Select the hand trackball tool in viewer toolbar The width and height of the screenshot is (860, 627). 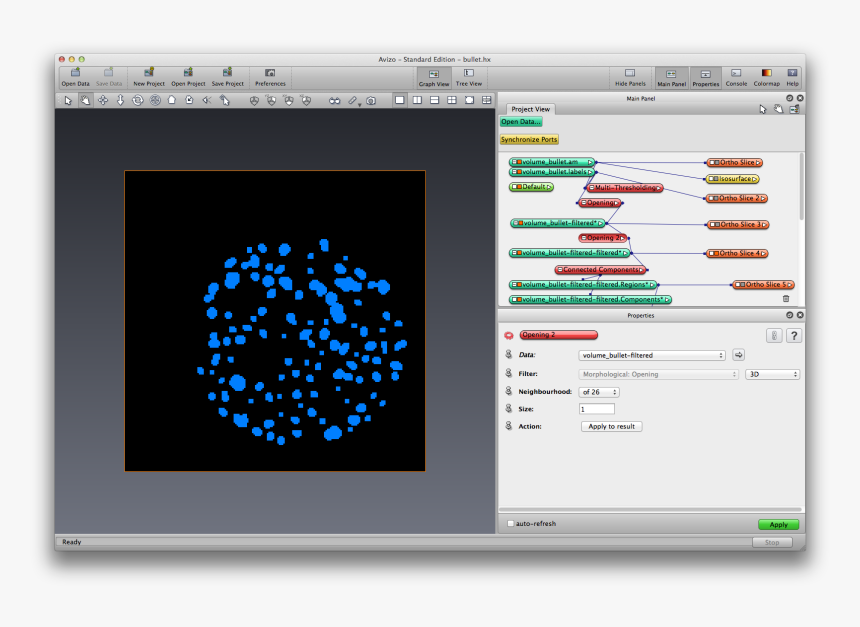(85, 100)
